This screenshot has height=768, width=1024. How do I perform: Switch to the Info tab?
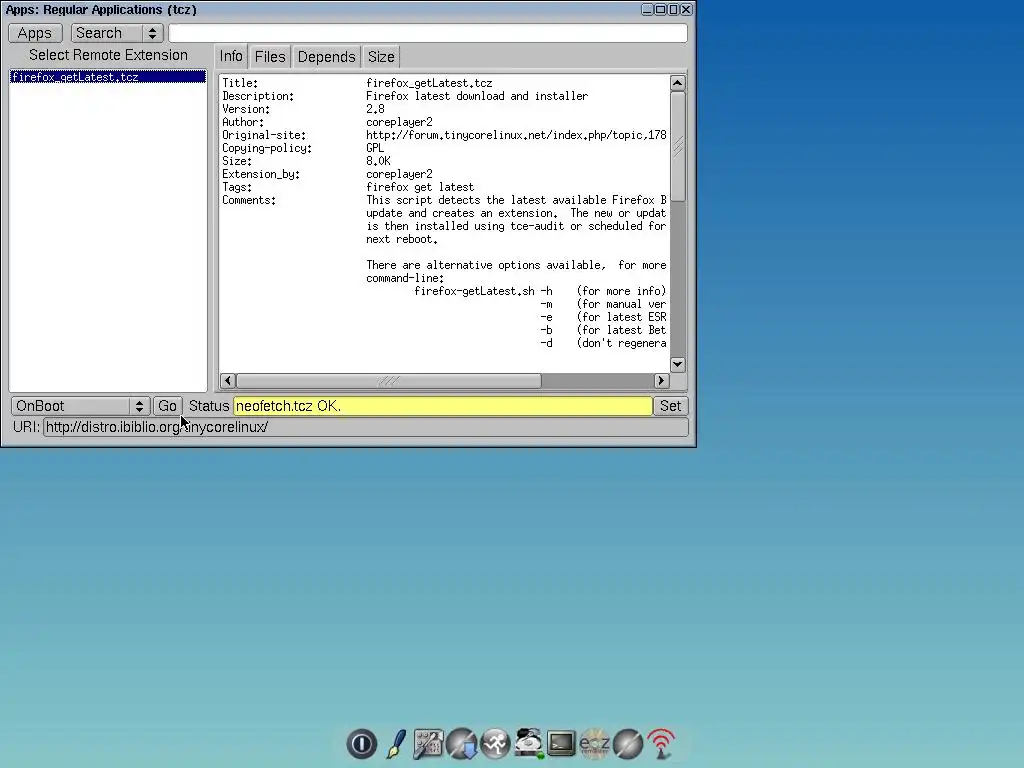pyautogui.click(x=231, y=57)
